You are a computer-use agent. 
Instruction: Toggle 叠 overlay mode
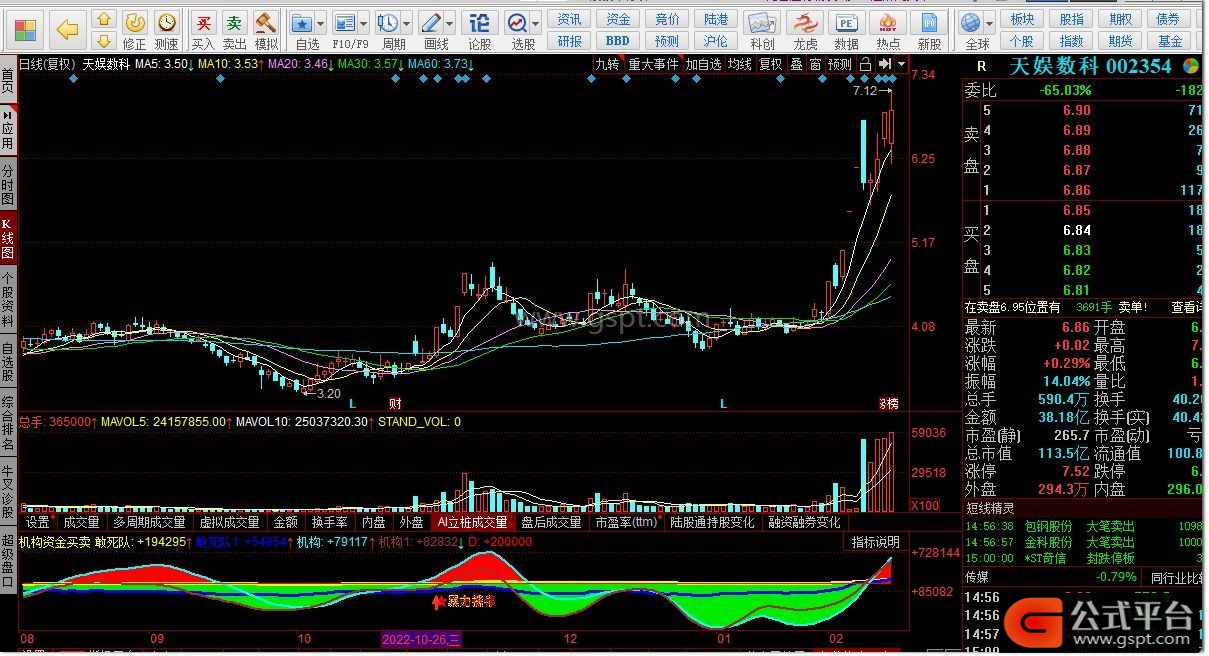[x=796, y=64]
